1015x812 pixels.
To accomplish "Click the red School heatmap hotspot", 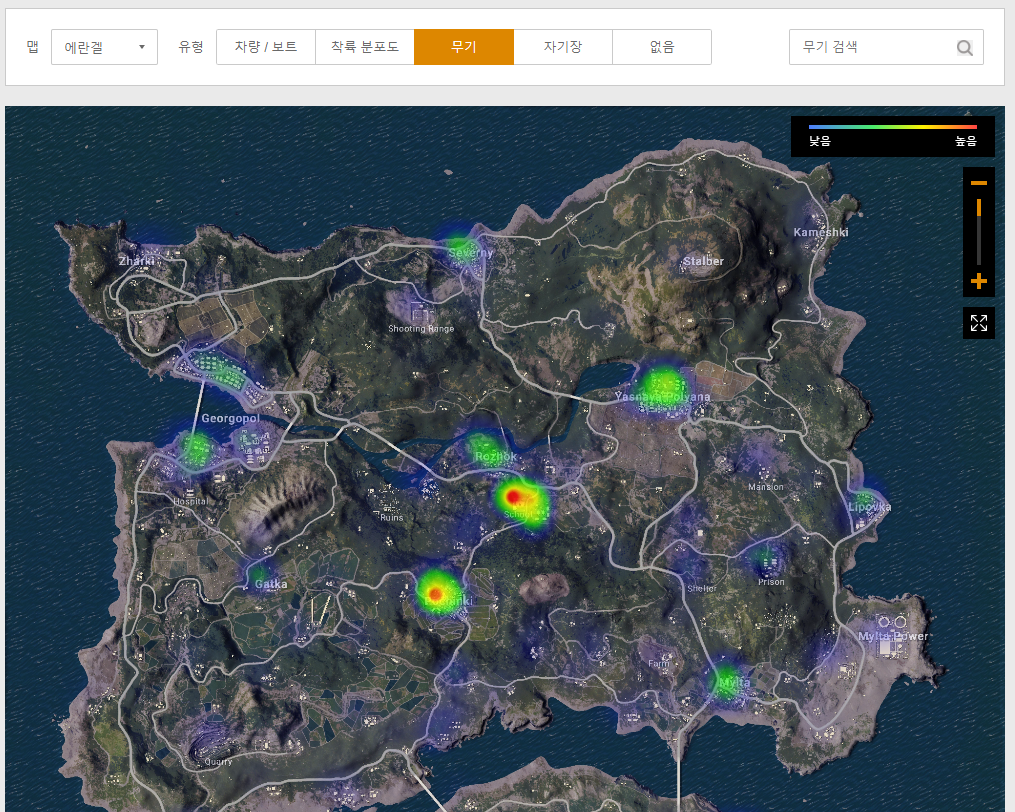I will (x=513, y=497).
